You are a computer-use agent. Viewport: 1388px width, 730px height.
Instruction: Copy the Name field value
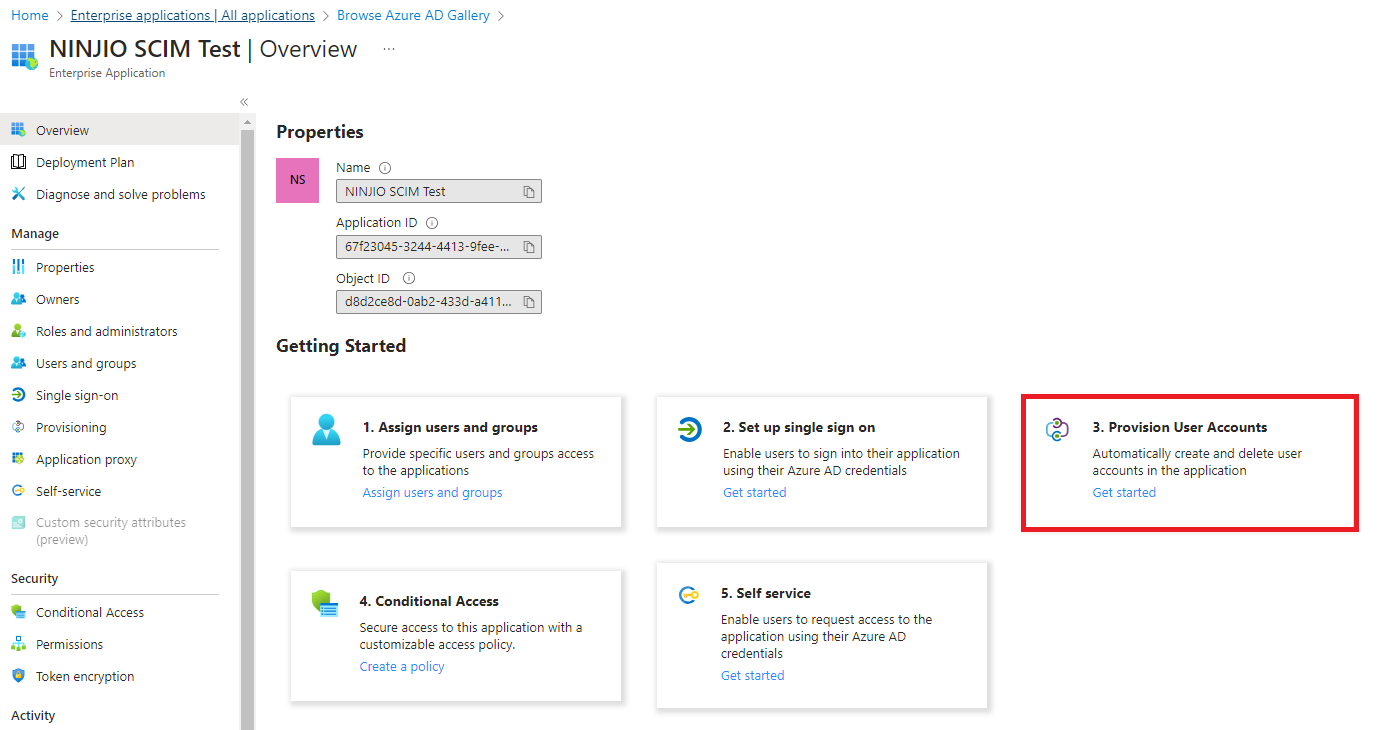pos(529,191)
